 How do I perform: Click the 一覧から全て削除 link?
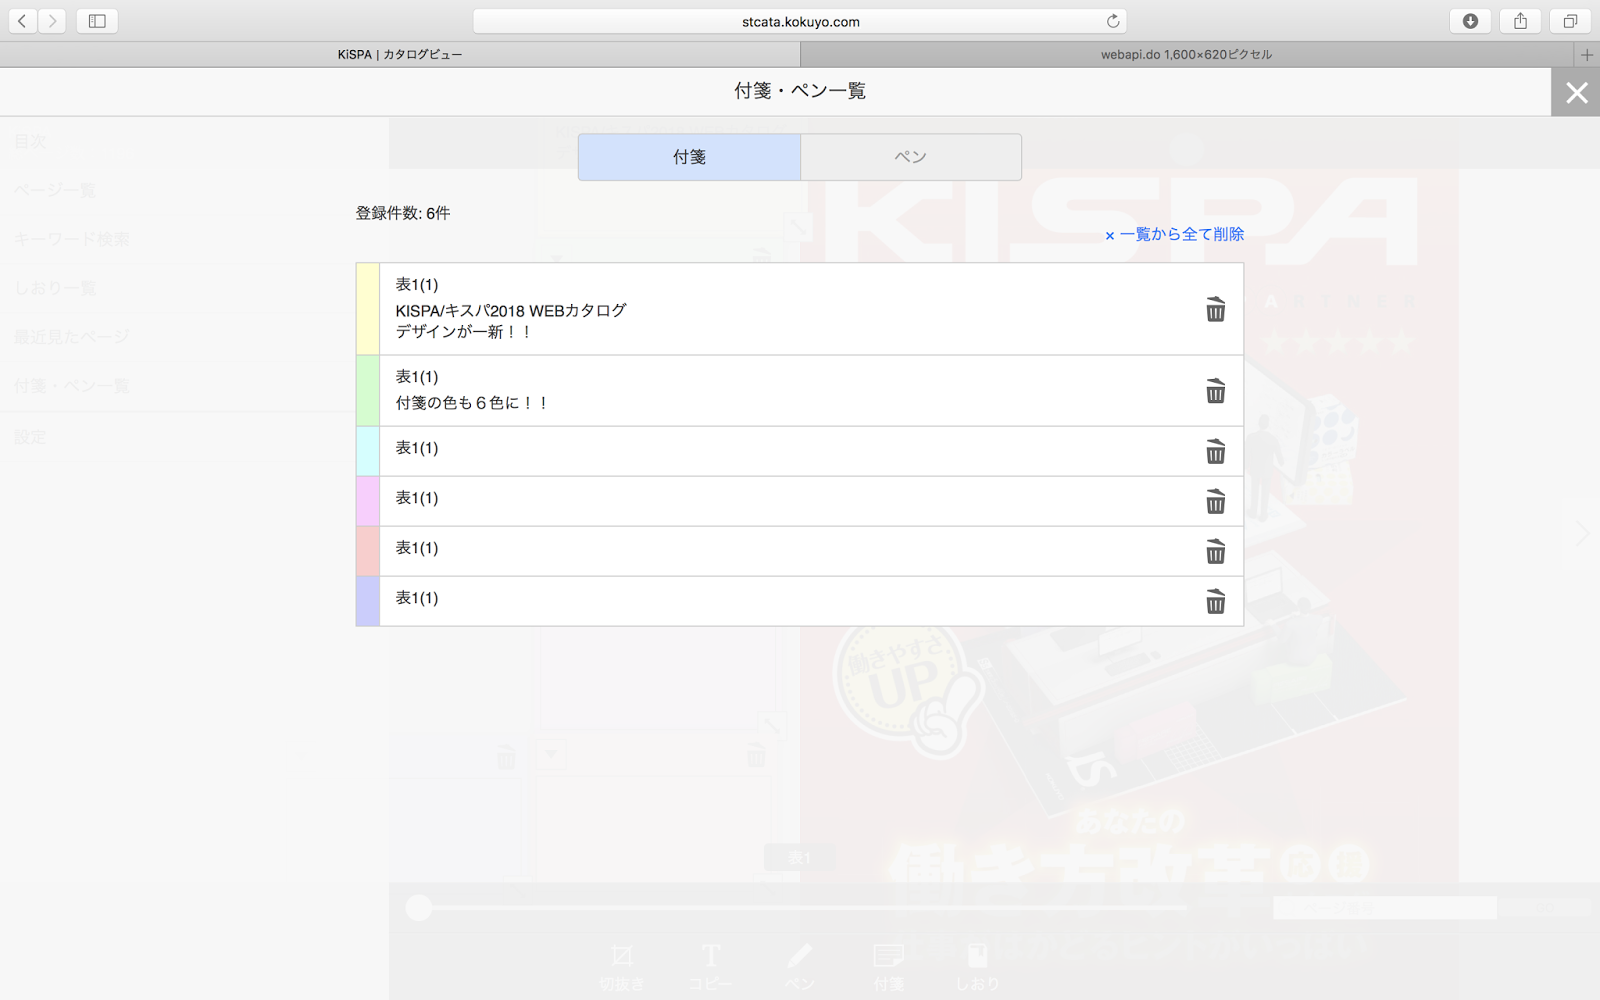pos(1175,234)
